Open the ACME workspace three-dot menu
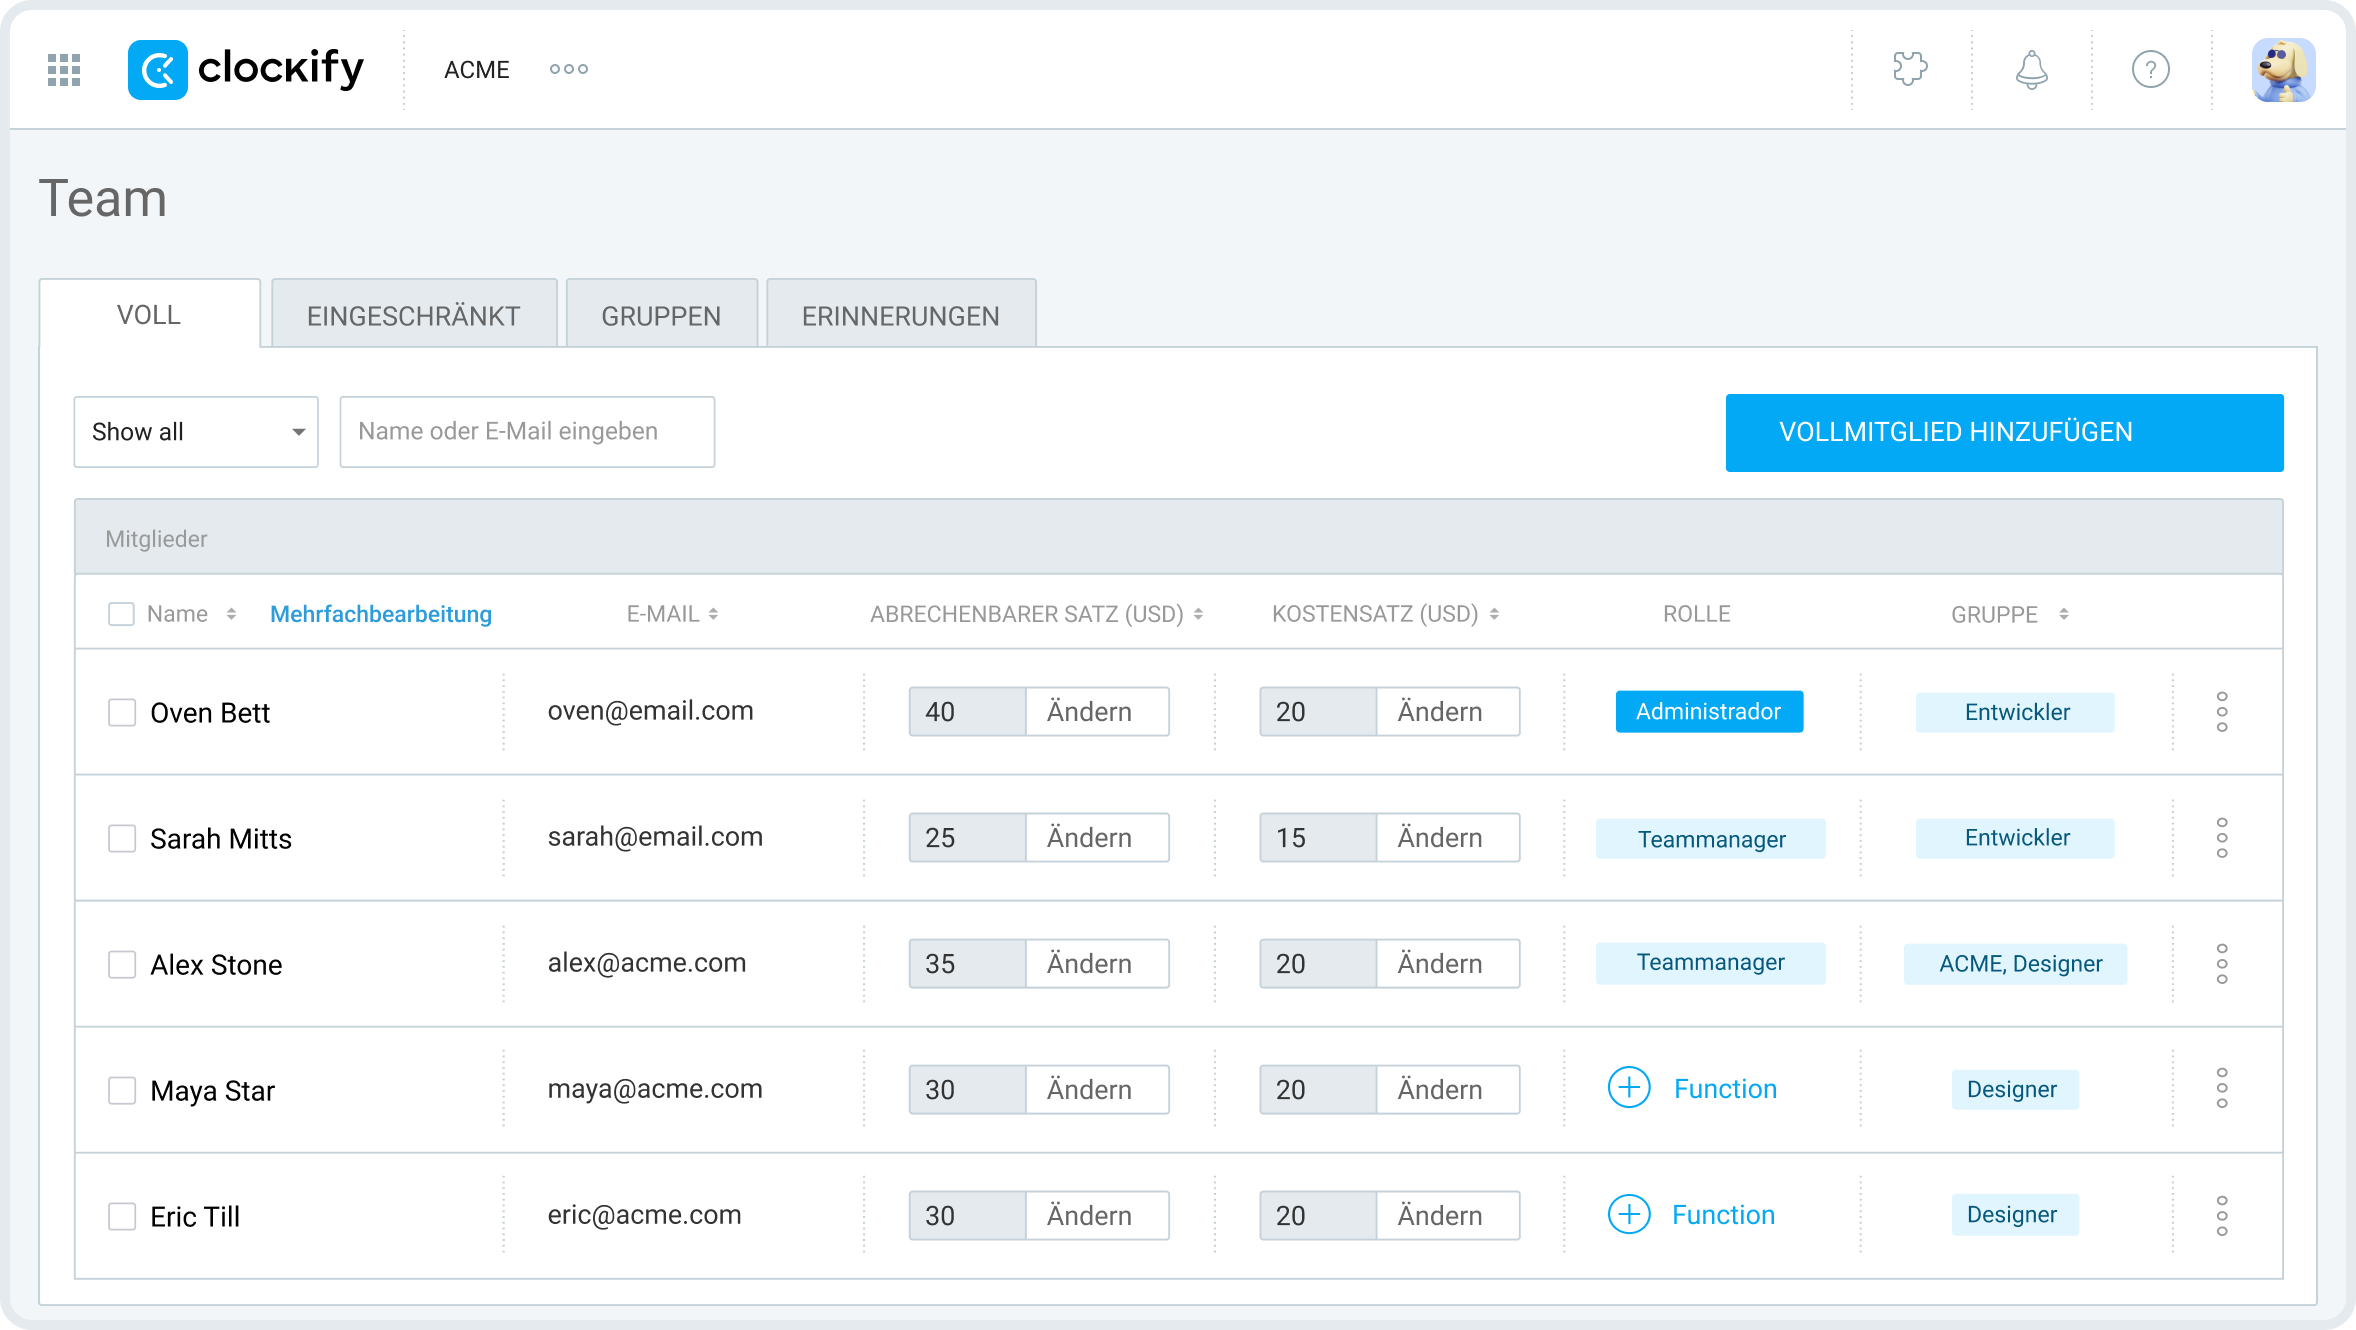The height and width of the screenshot is (1330, 2356). pyautogui.click(x=568, y=70)
